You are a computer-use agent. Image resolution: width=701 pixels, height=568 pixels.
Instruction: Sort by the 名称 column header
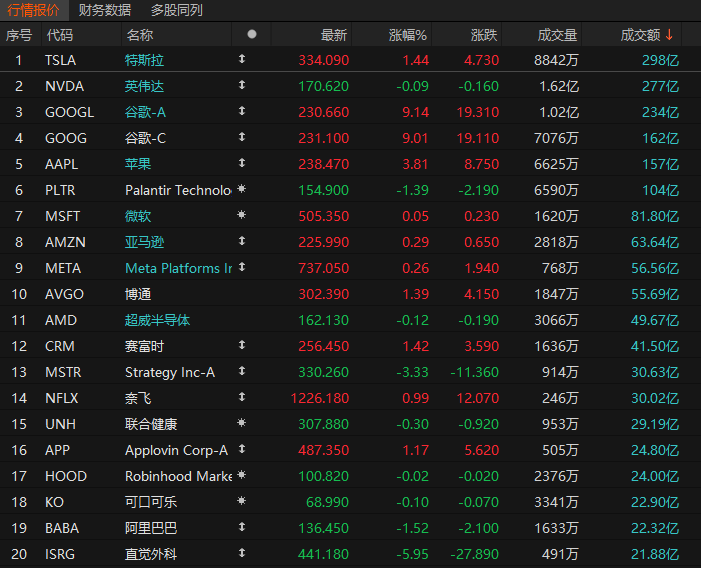click(x=139, y=35)
